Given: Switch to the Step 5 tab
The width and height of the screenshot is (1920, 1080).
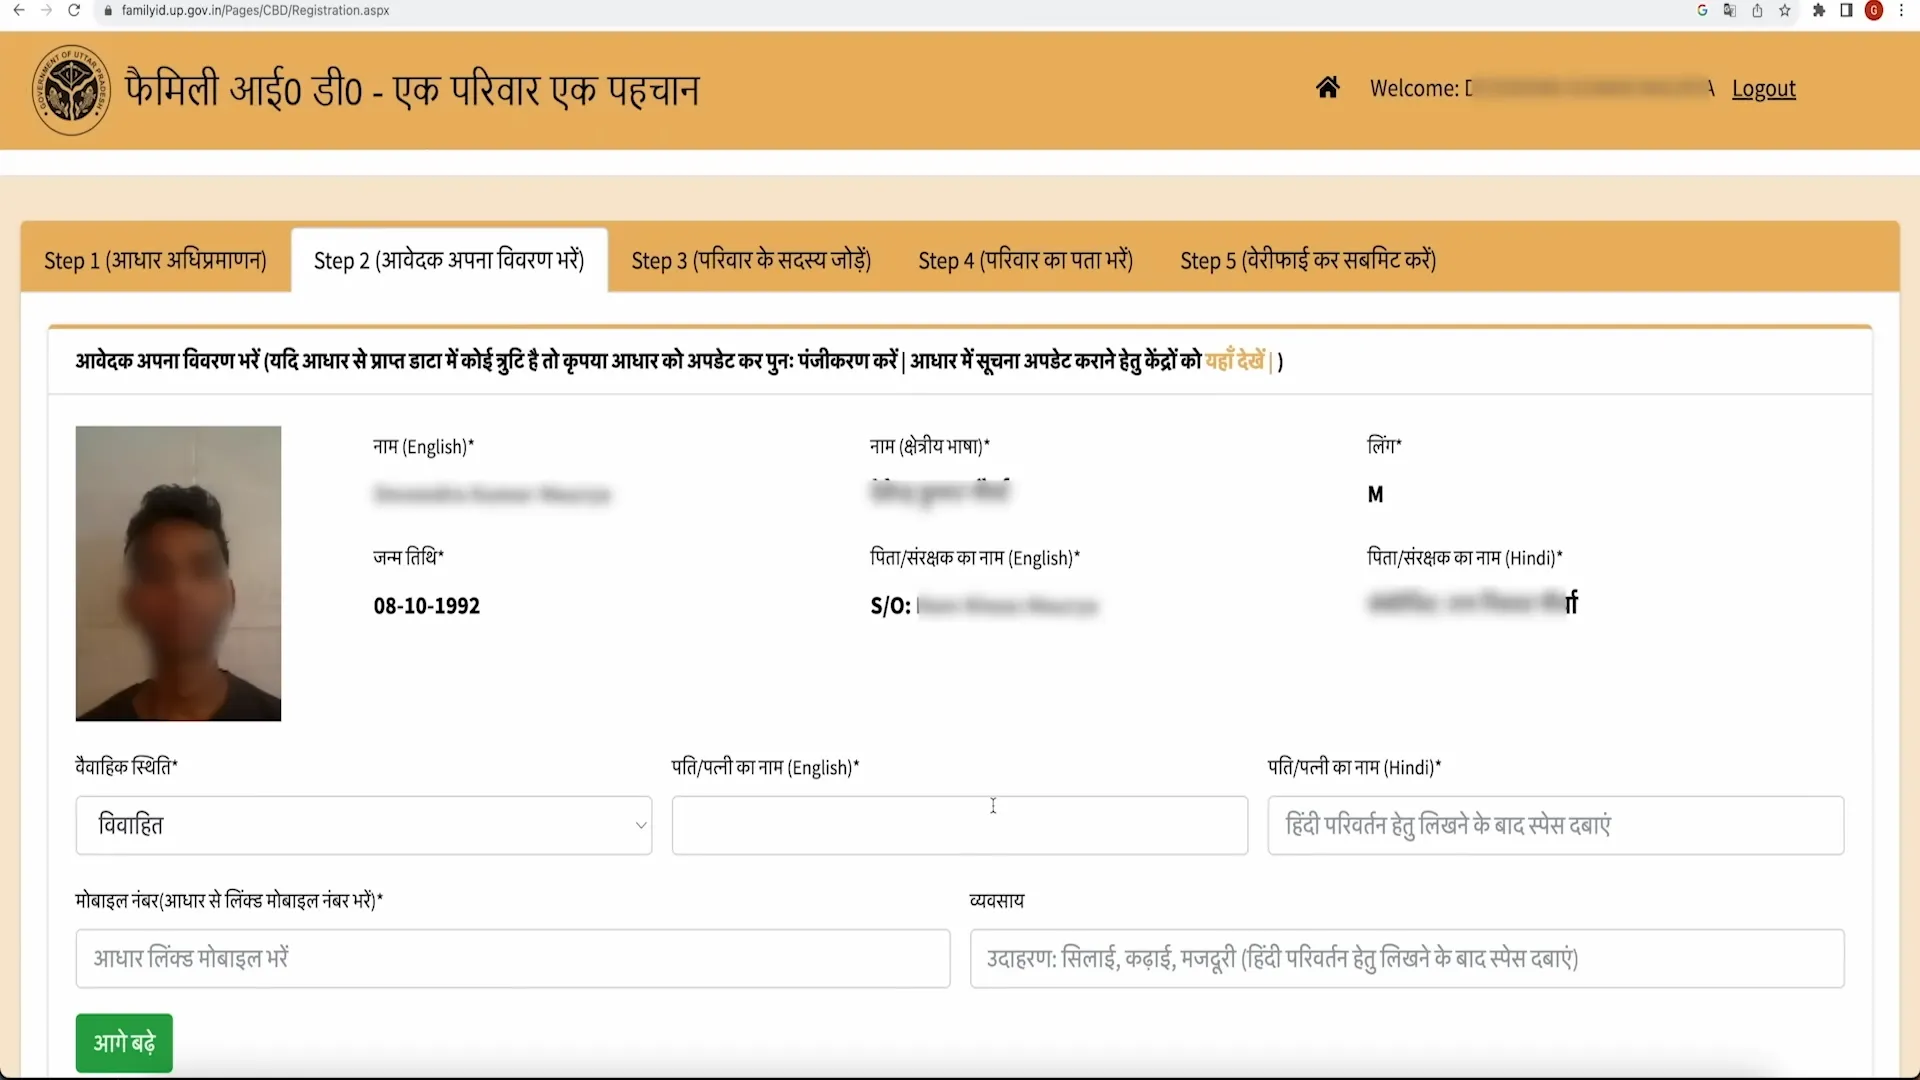Looking at the screenshot, I should (x=1308, y=260).
